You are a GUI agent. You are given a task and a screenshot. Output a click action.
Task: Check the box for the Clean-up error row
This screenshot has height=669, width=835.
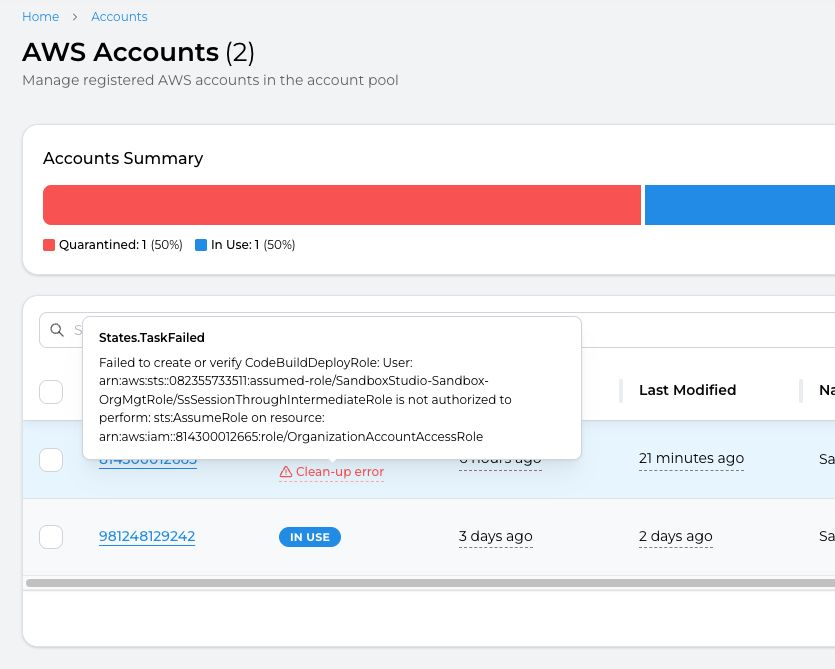click(51, 460)
